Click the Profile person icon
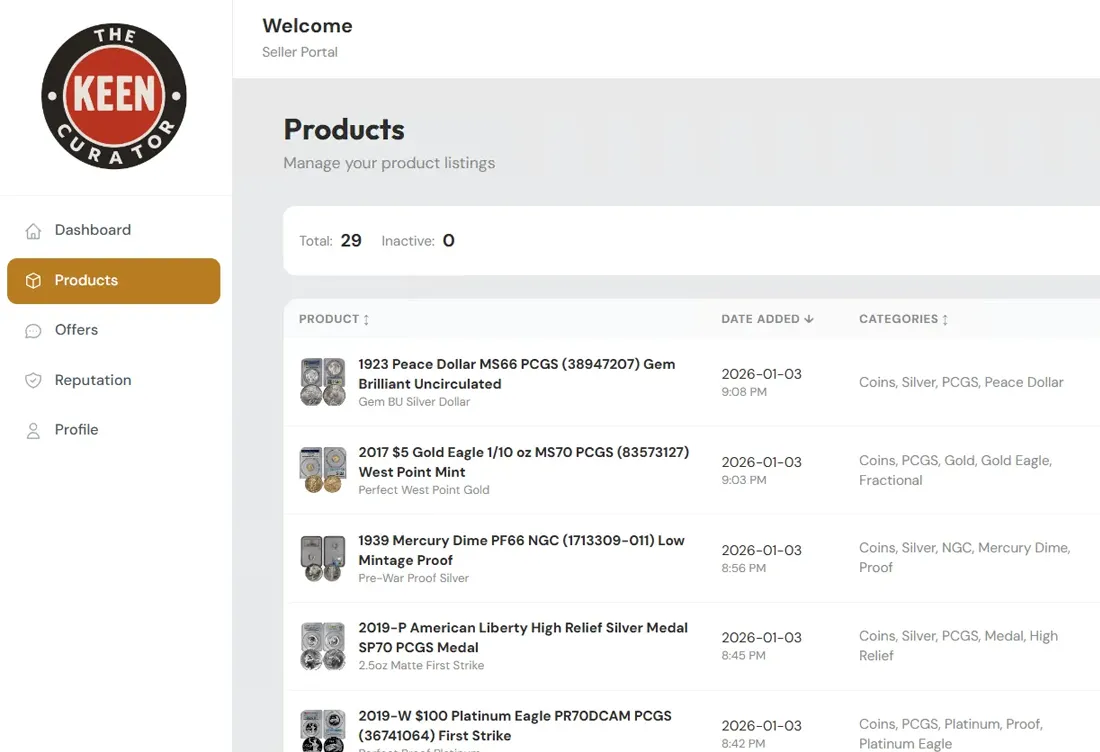The image size is (1100, 752). pos(33,431)
